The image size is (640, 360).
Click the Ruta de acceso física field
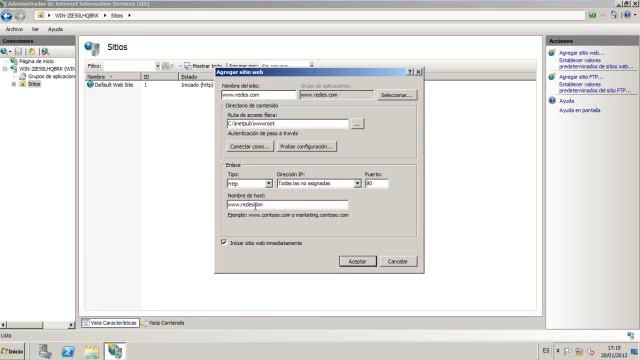[x=288, y=124]
